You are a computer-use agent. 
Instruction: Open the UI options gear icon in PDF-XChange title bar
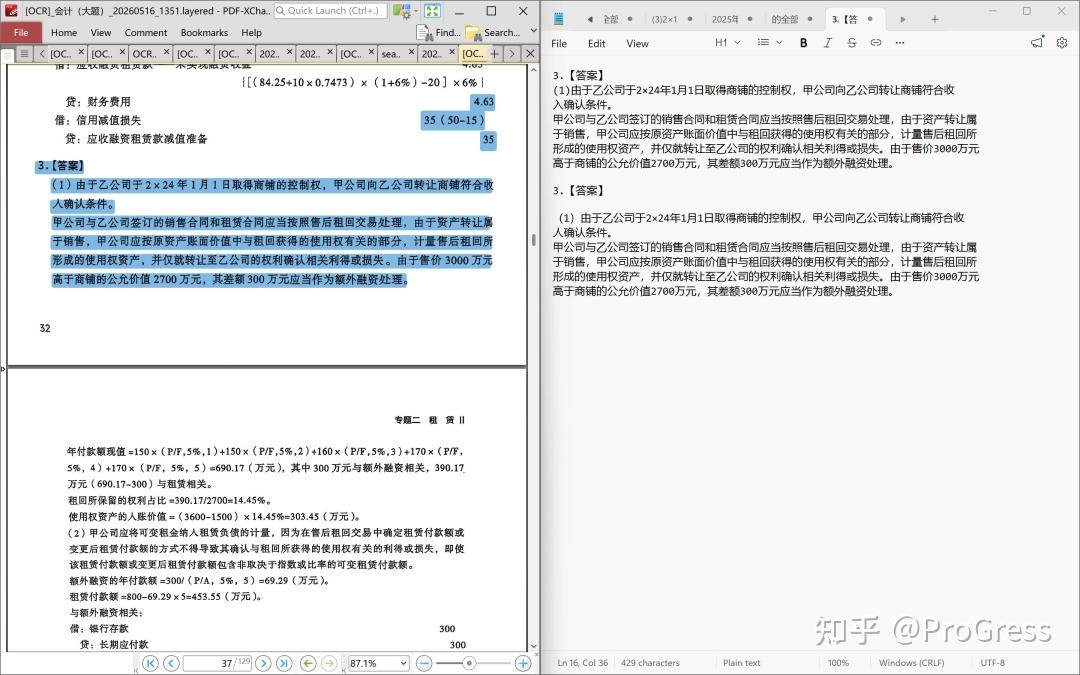pos(401,11)
